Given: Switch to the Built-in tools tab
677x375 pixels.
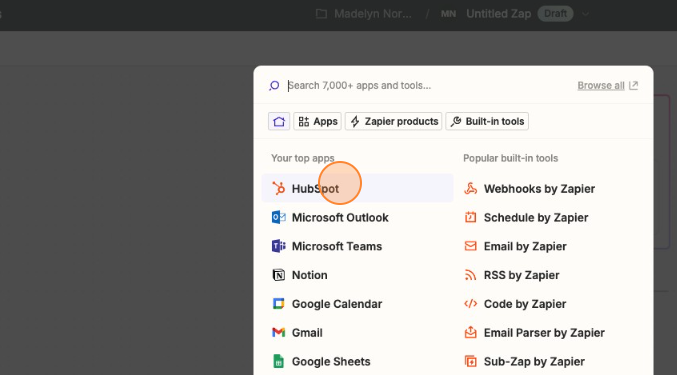Looking at the screenshot, I should click(x=487, y=121).
